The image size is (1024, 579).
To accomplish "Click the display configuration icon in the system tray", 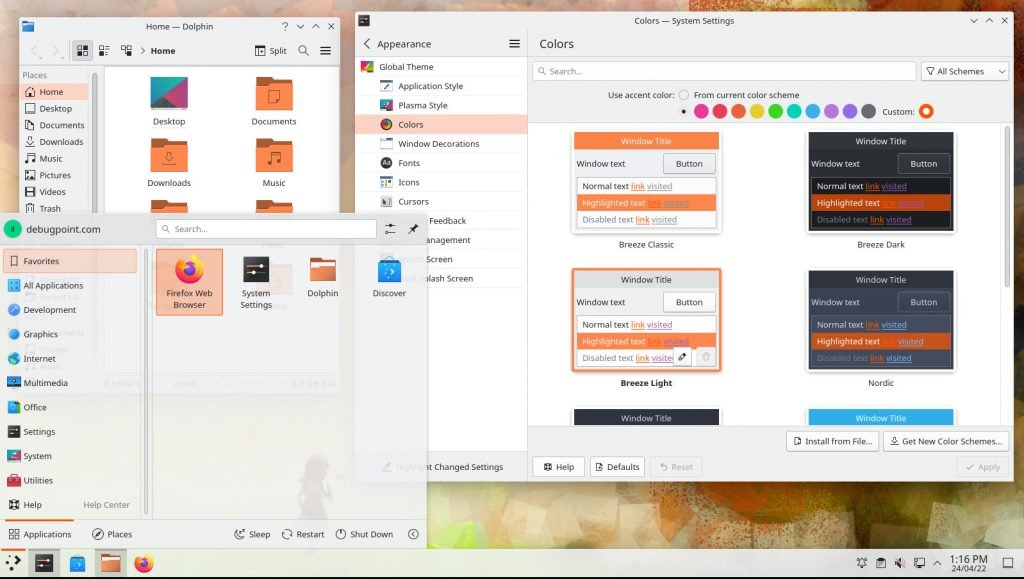I will (x=919, y=563).
